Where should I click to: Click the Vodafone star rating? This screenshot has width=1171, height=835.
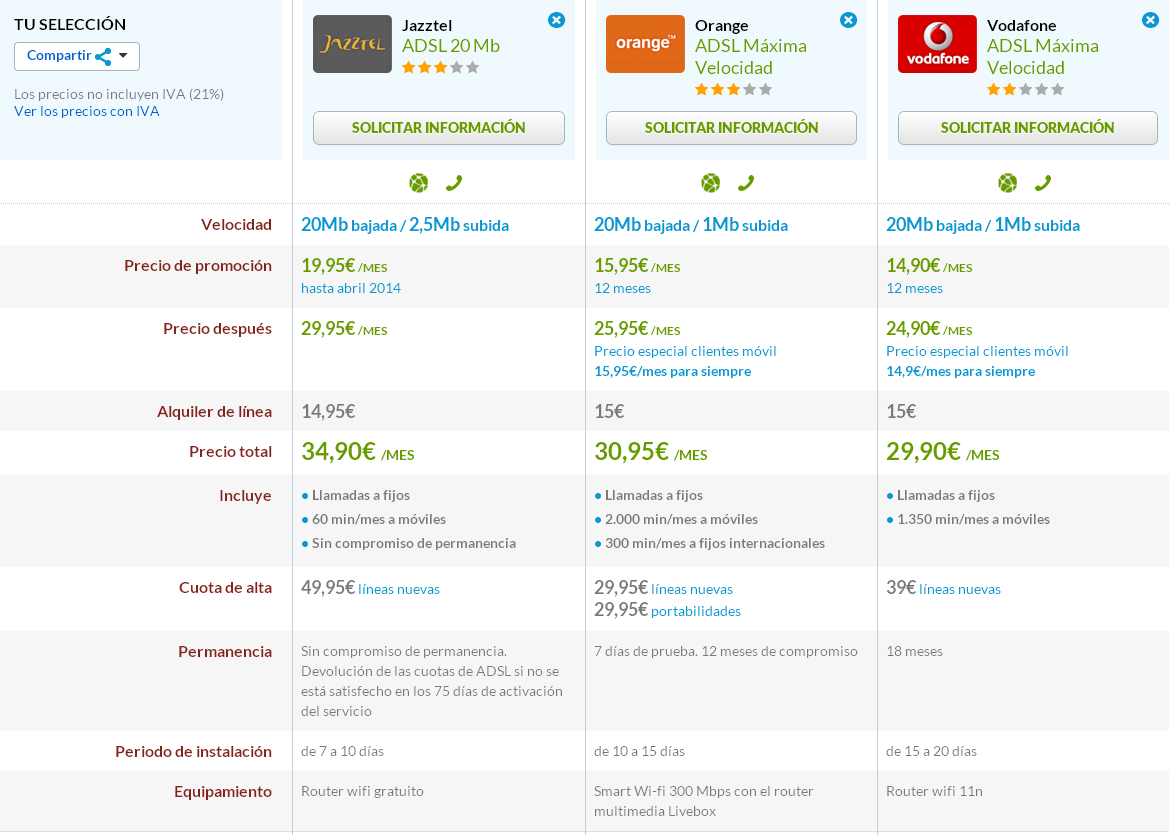click(1025, 90)
